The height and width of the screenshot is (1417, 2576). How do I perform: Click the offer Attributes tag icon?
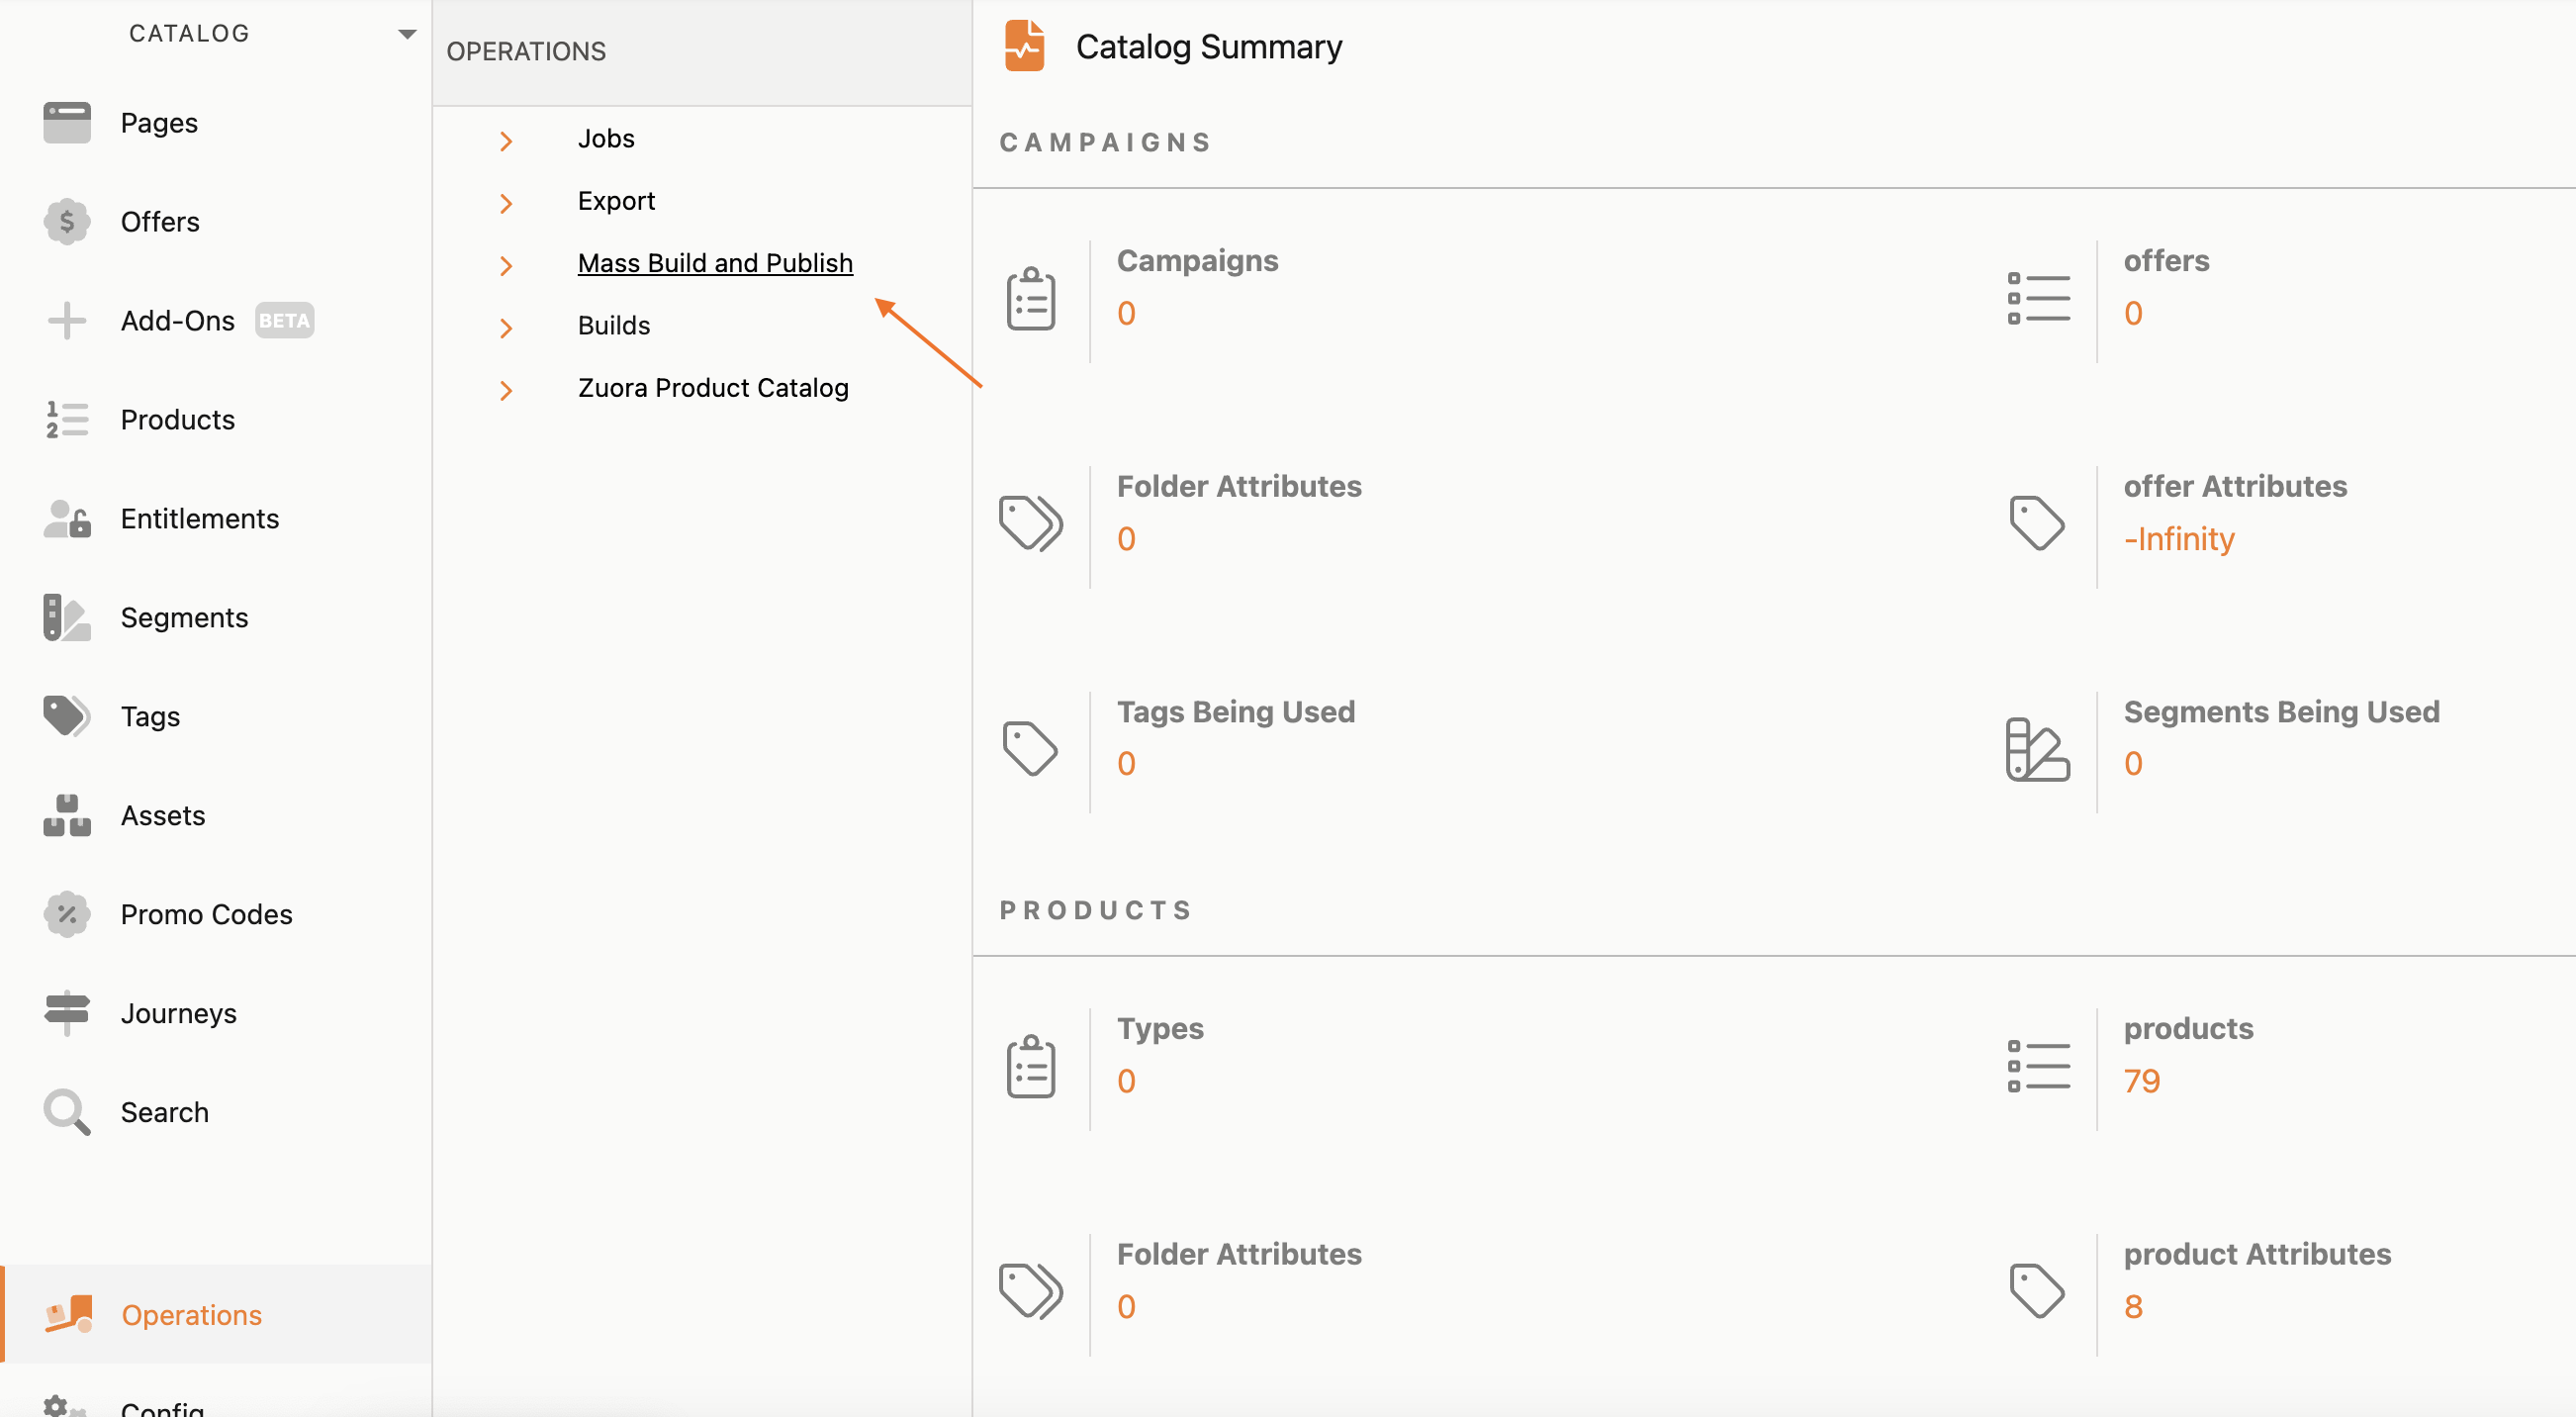(2037, 523)
